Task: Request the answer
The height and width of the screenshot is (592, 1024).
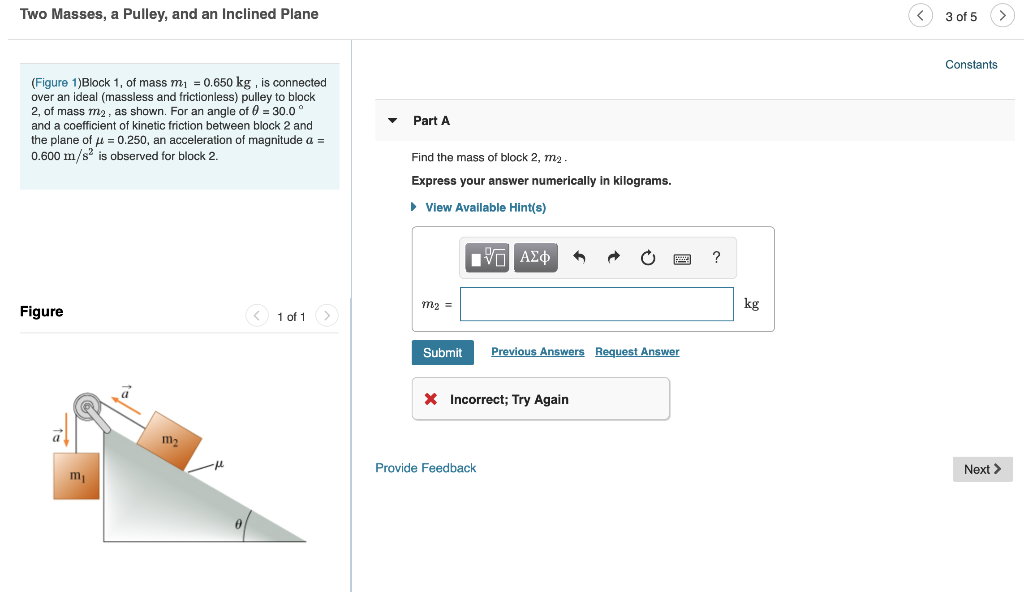Action: click(x=637, y=351)
